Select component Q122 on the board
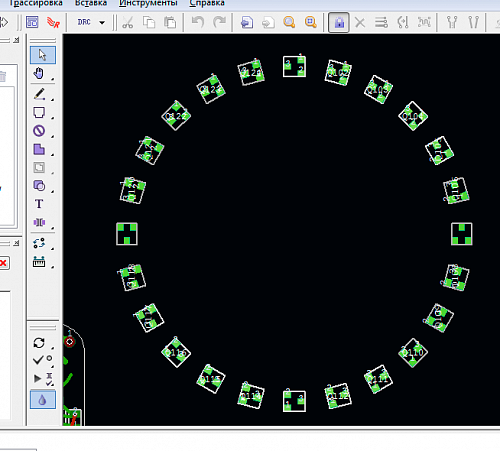Image resolution: width=500 pixels, height=451 pixels. coord(176,116)
